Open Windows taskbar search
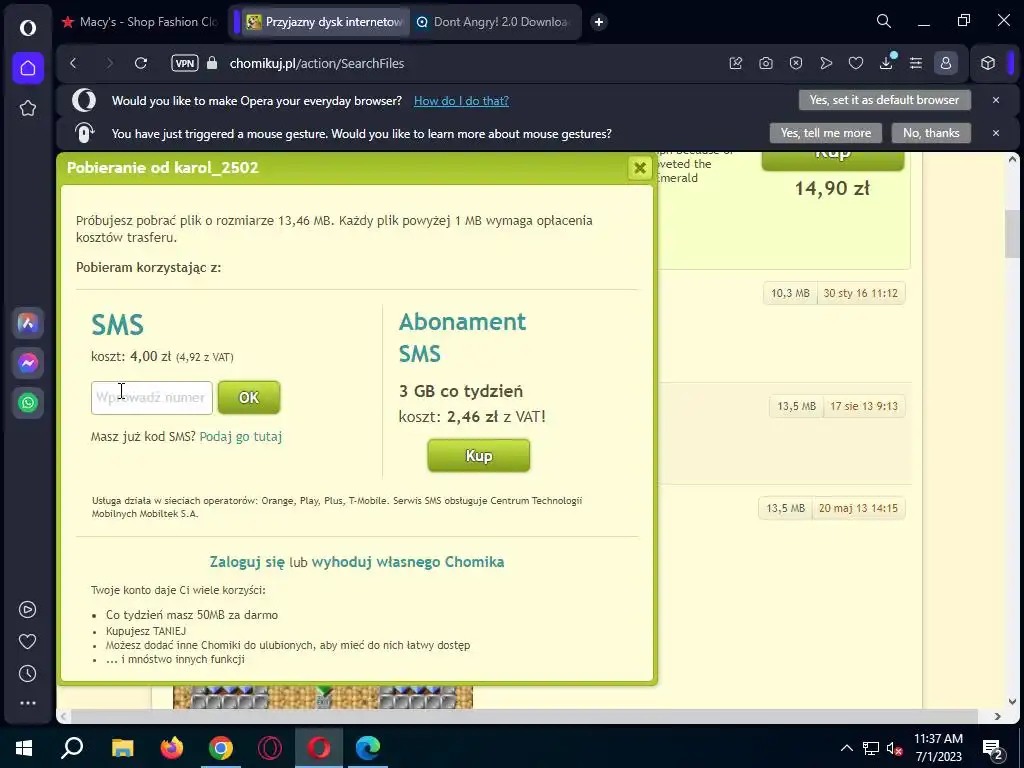 [x=72, y=748]
